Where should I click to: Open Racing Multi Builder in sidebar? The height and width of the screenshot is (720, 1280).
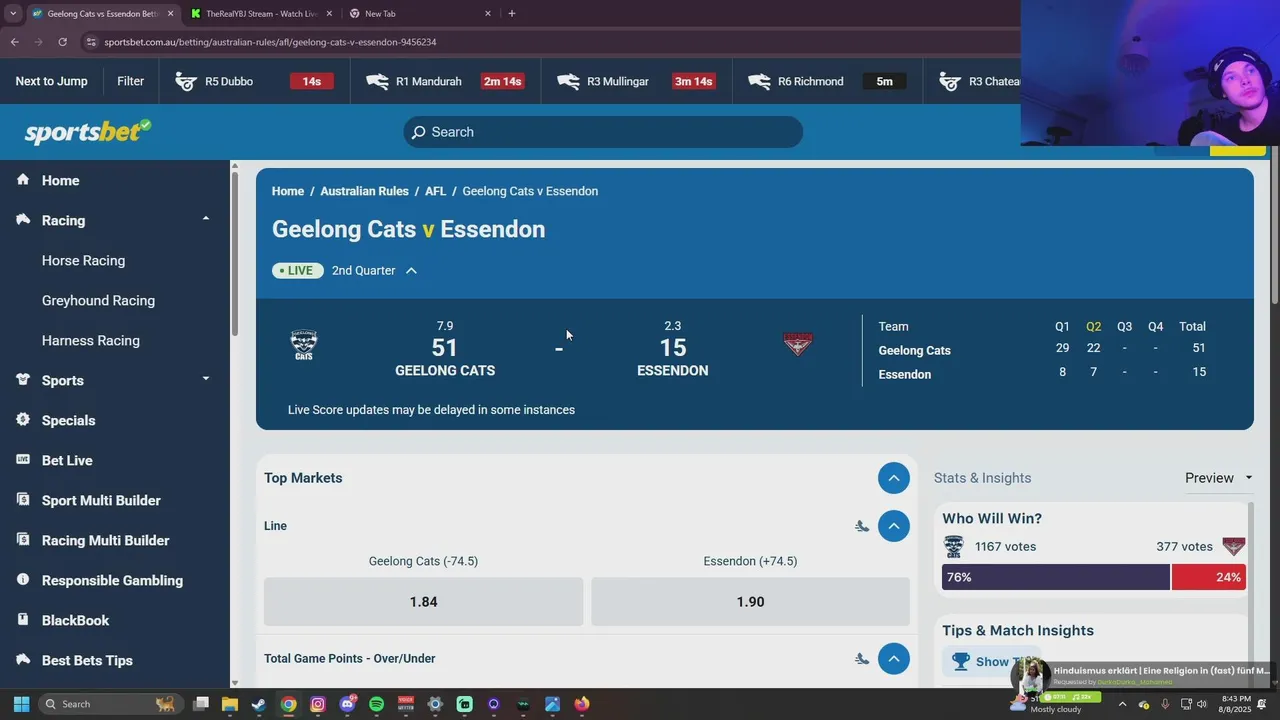(x=105, y=540)
